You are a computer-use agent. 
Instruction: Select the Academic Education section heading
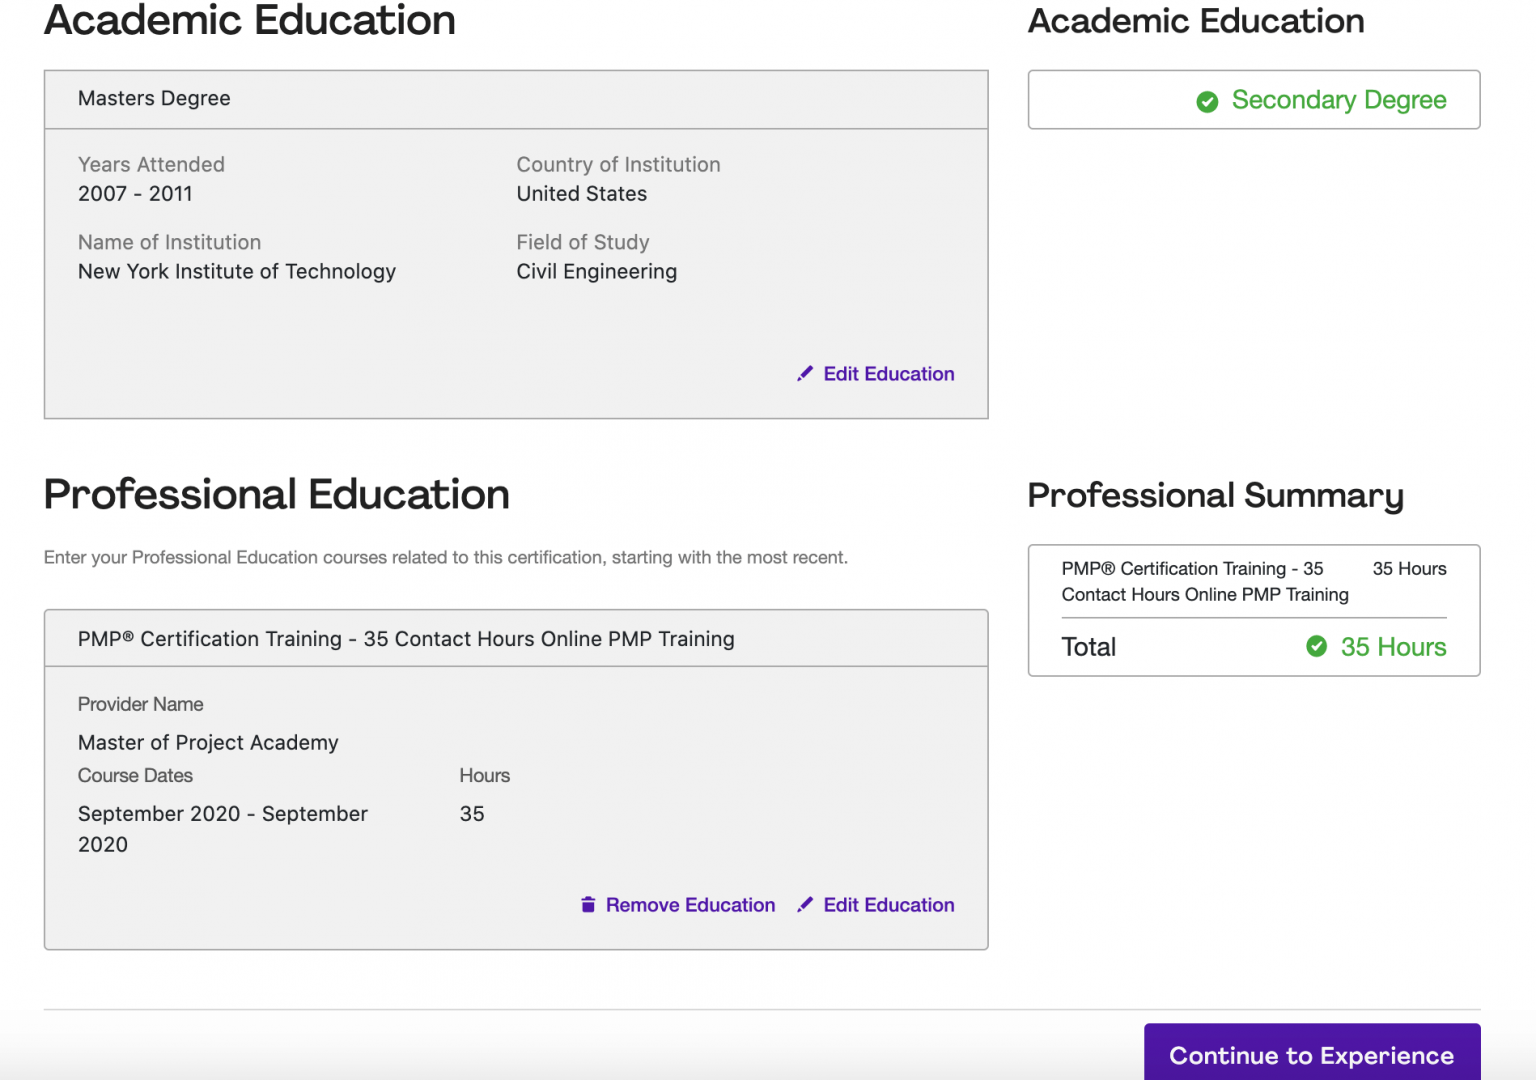(249, 22)
